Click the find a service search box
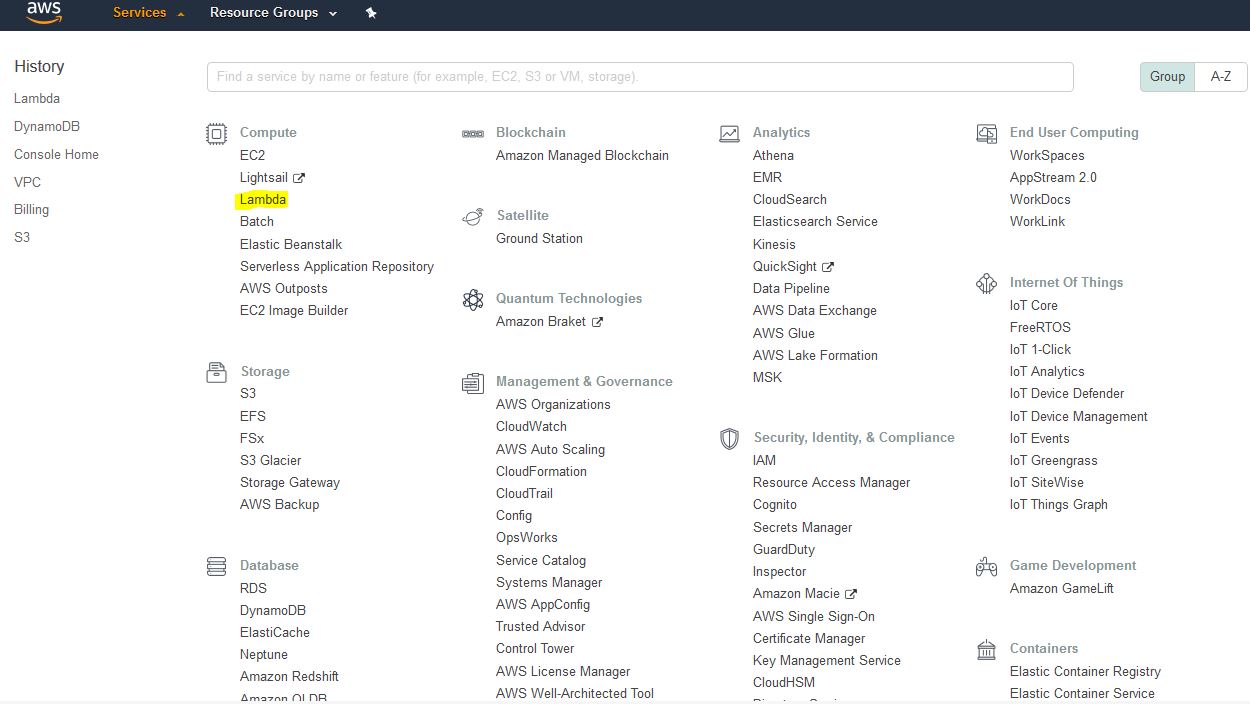 click(x=640, y=77)
